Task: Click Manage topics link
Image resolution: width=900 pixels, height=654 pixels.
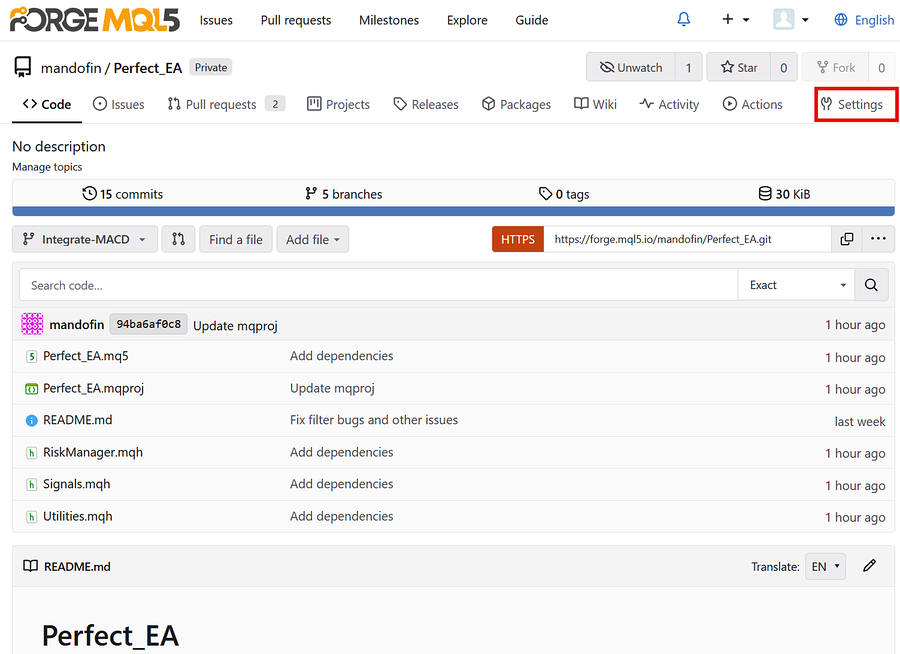Action: click(47, 167)
